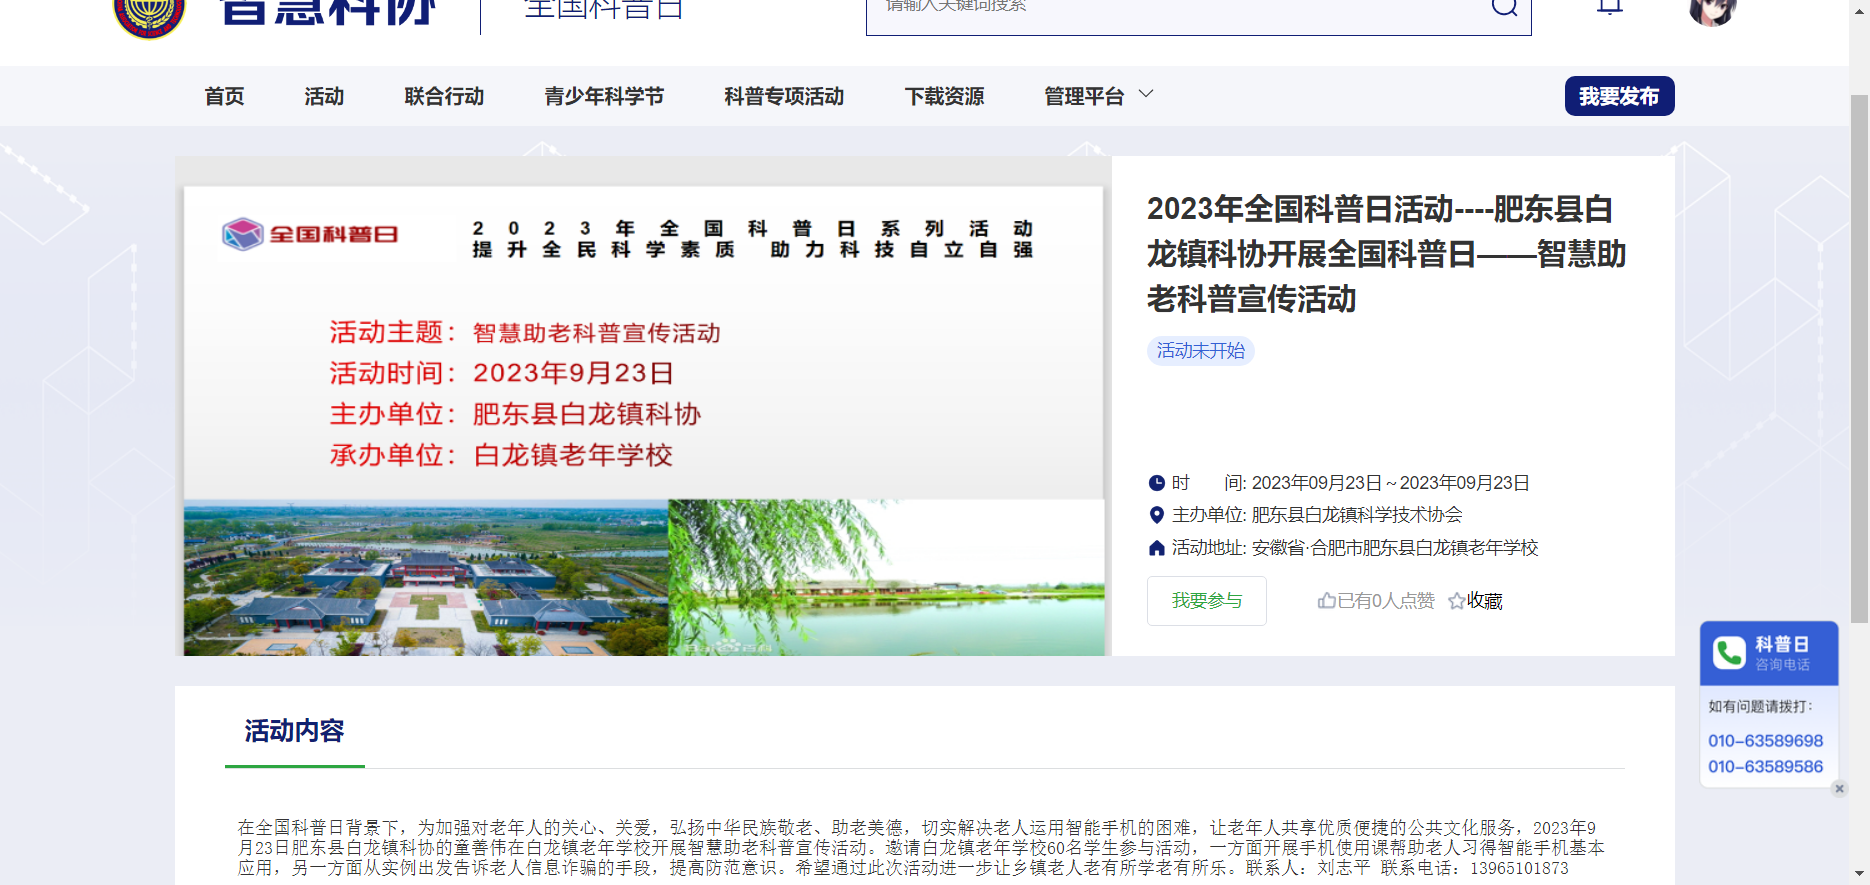Click the search magnifier icon
Screen dimensions: 1870x885
click(x=1504, y=8)
